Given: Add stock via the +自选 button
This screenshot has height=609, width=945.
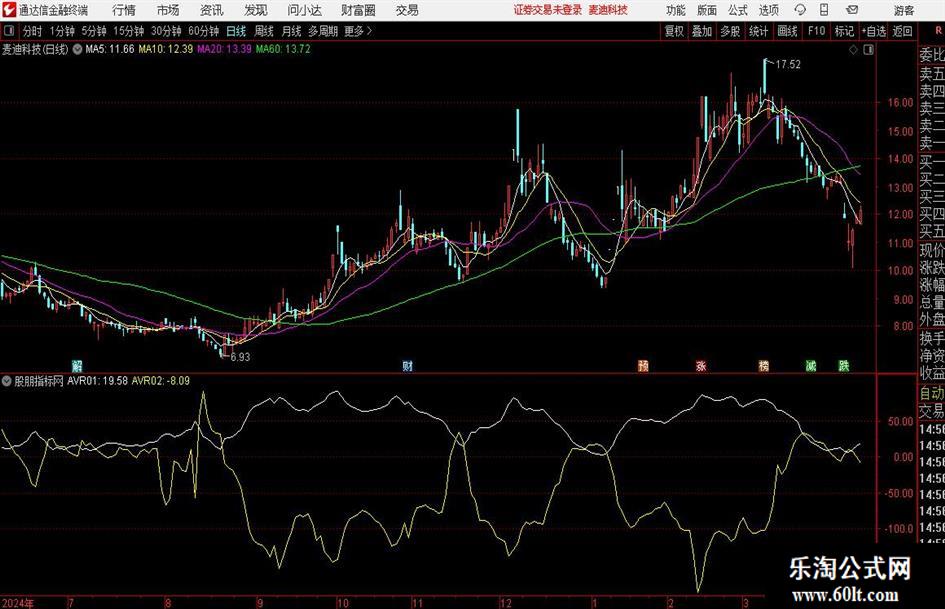Looking at the screenshot, I should pyautogui.click(x=874, y=31).
